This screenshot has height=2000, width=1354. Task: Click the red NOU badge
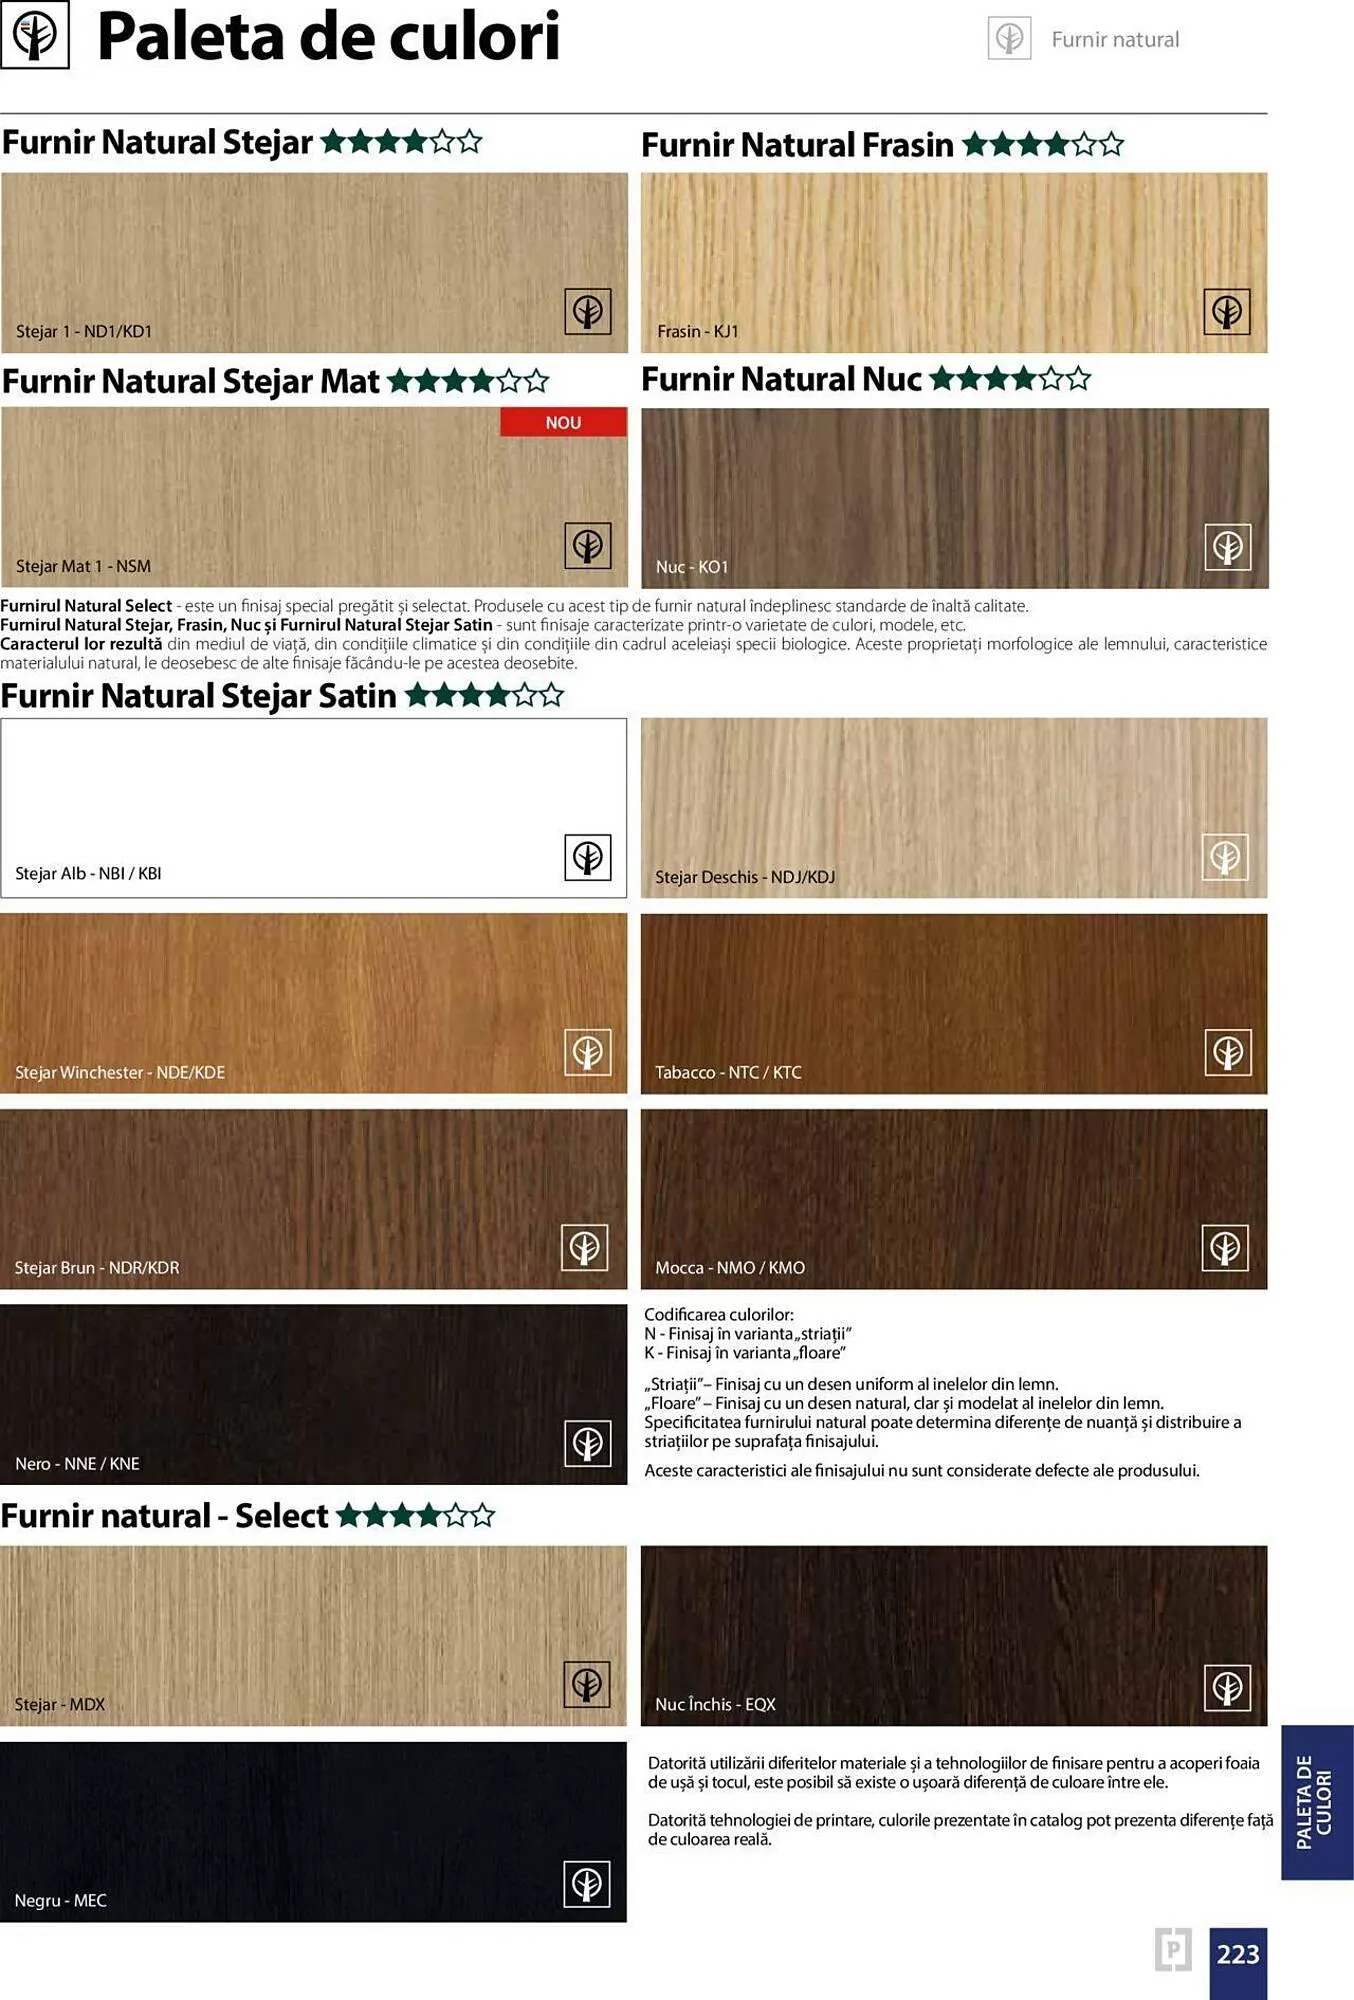[x=563, y=422]
